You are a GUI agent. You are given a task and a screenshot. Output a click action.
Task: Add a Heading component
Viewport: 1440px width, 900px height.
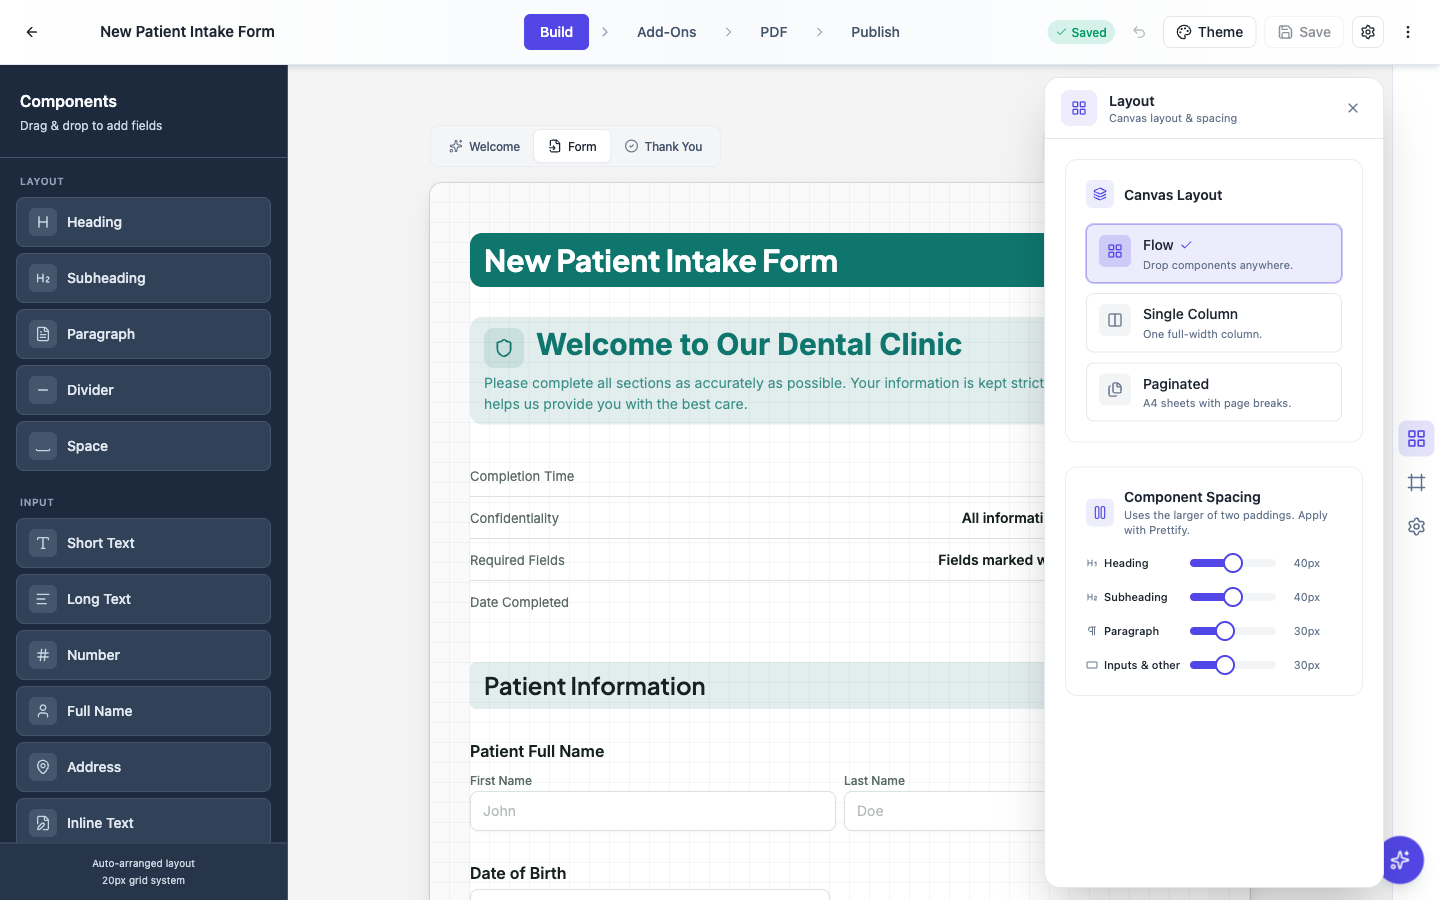[x=143, y=222]
